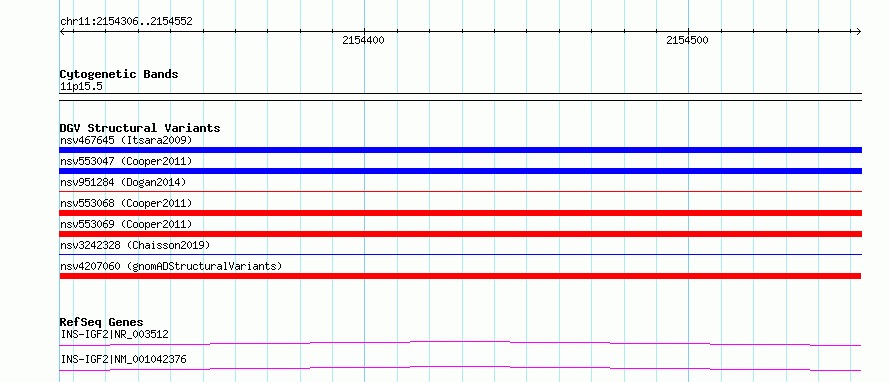Open the INS-IGF2|NR_003512 transcript label
Image resolution: width=890 pixels, height=382 pixels.
[x=114, y=334]
